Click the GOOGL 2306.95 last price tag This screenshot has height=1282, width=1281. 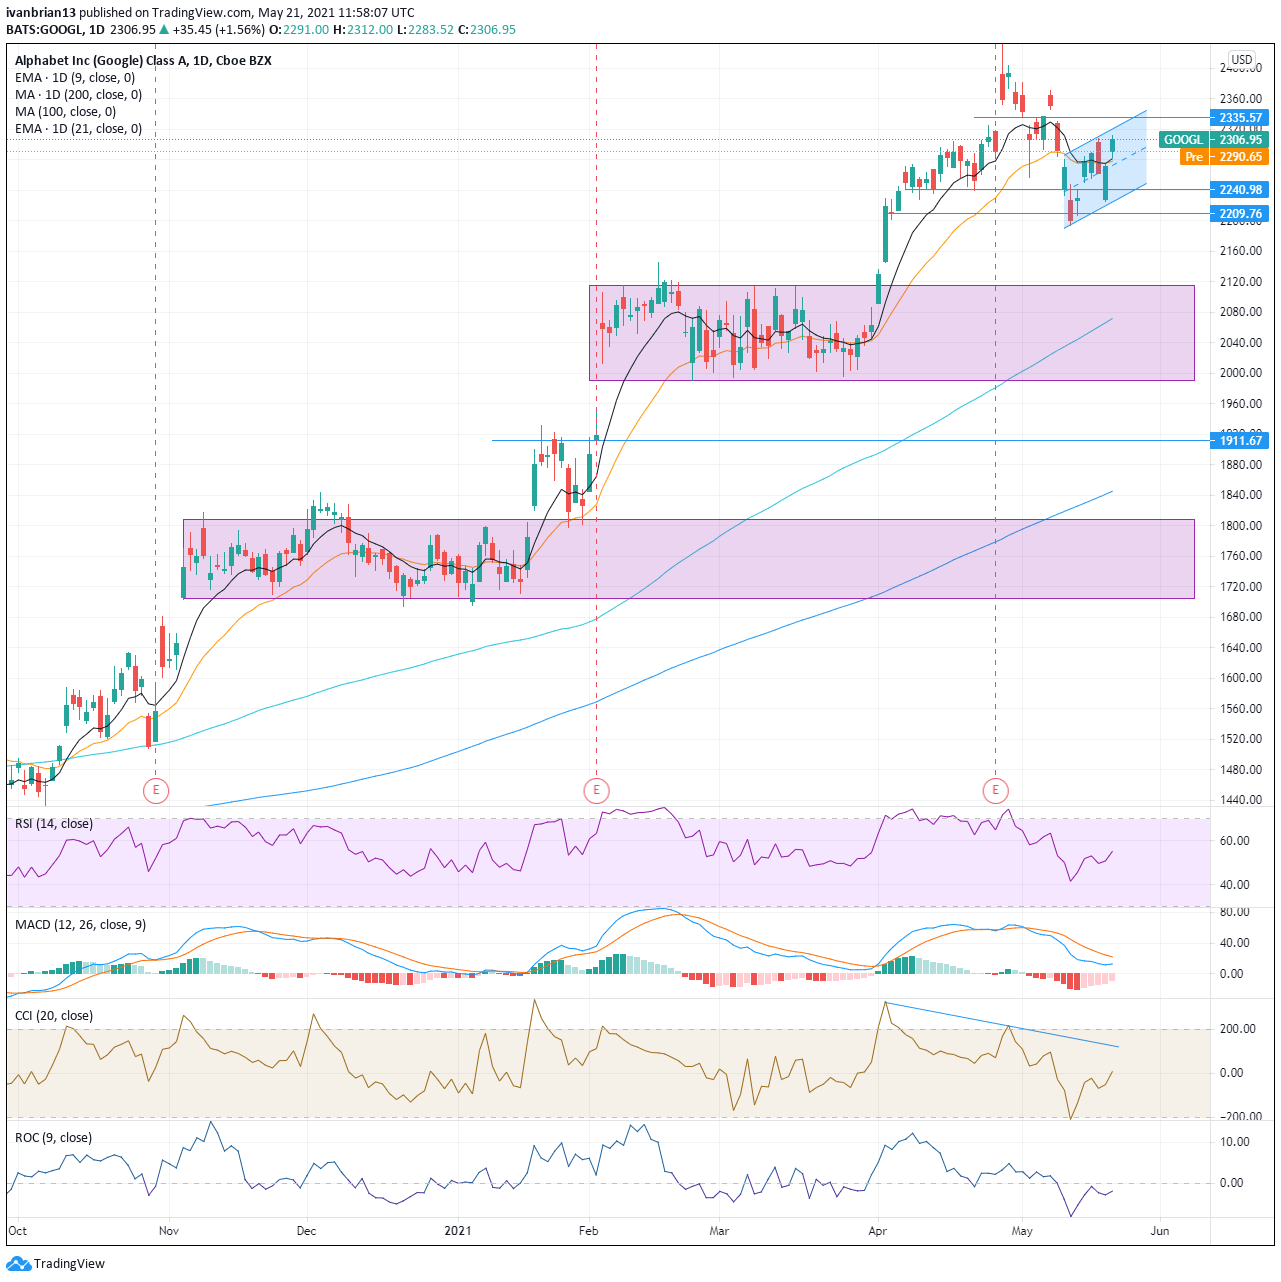(1213, 140)
